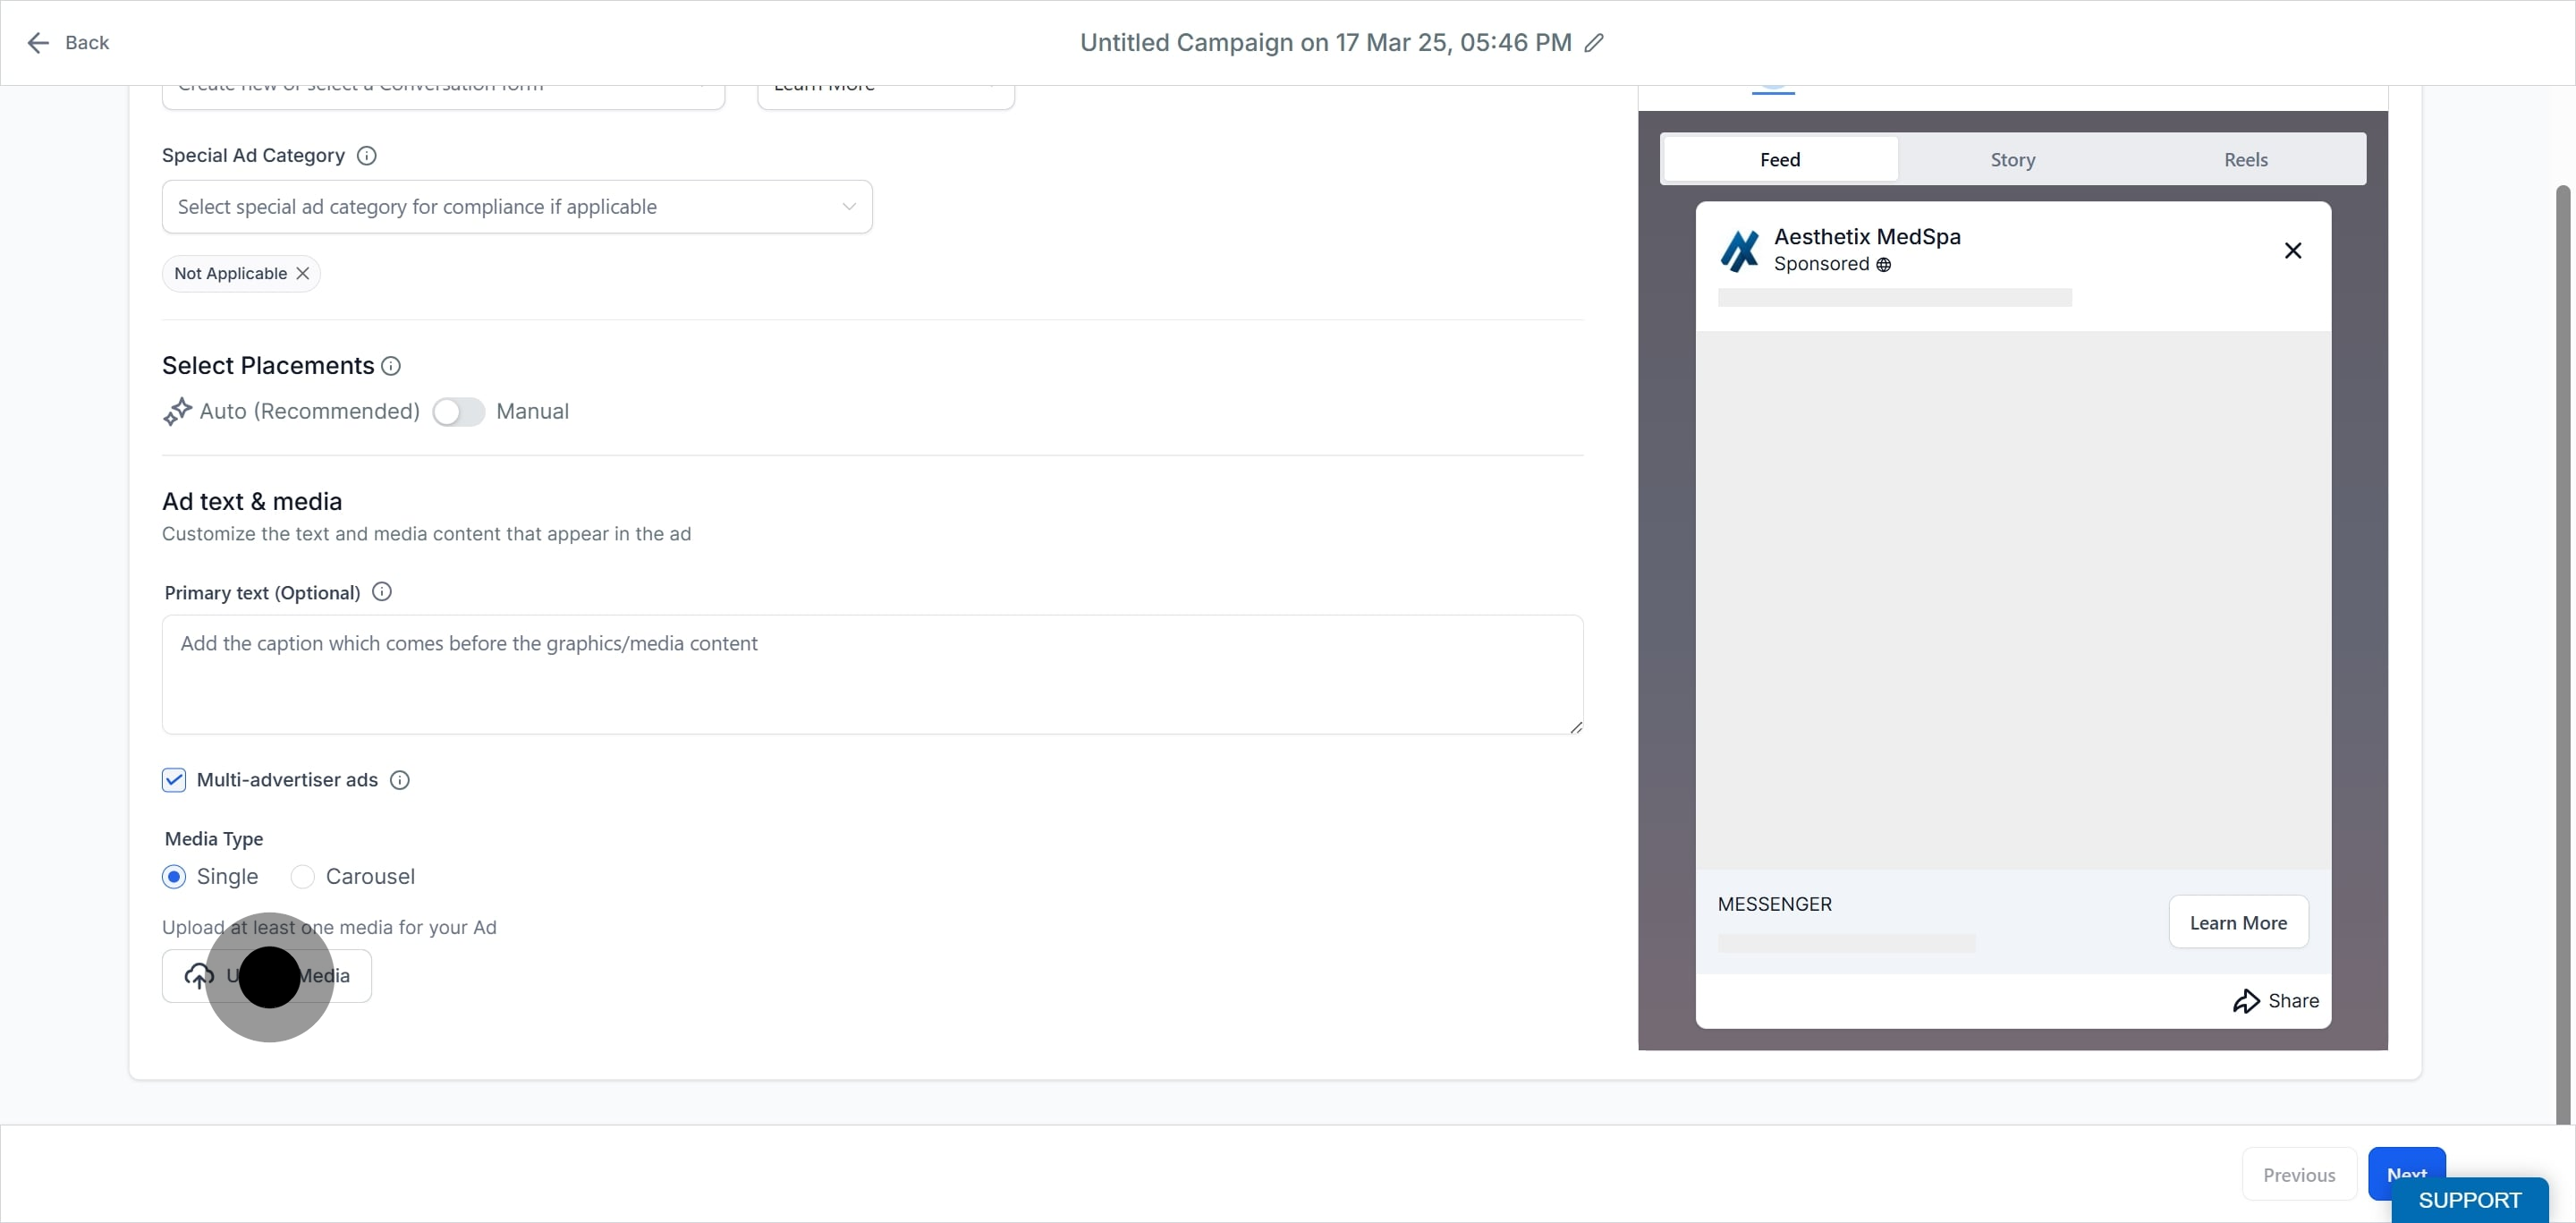
Task: Open the Special Ad Category info icon
Action: click(367, 156)
